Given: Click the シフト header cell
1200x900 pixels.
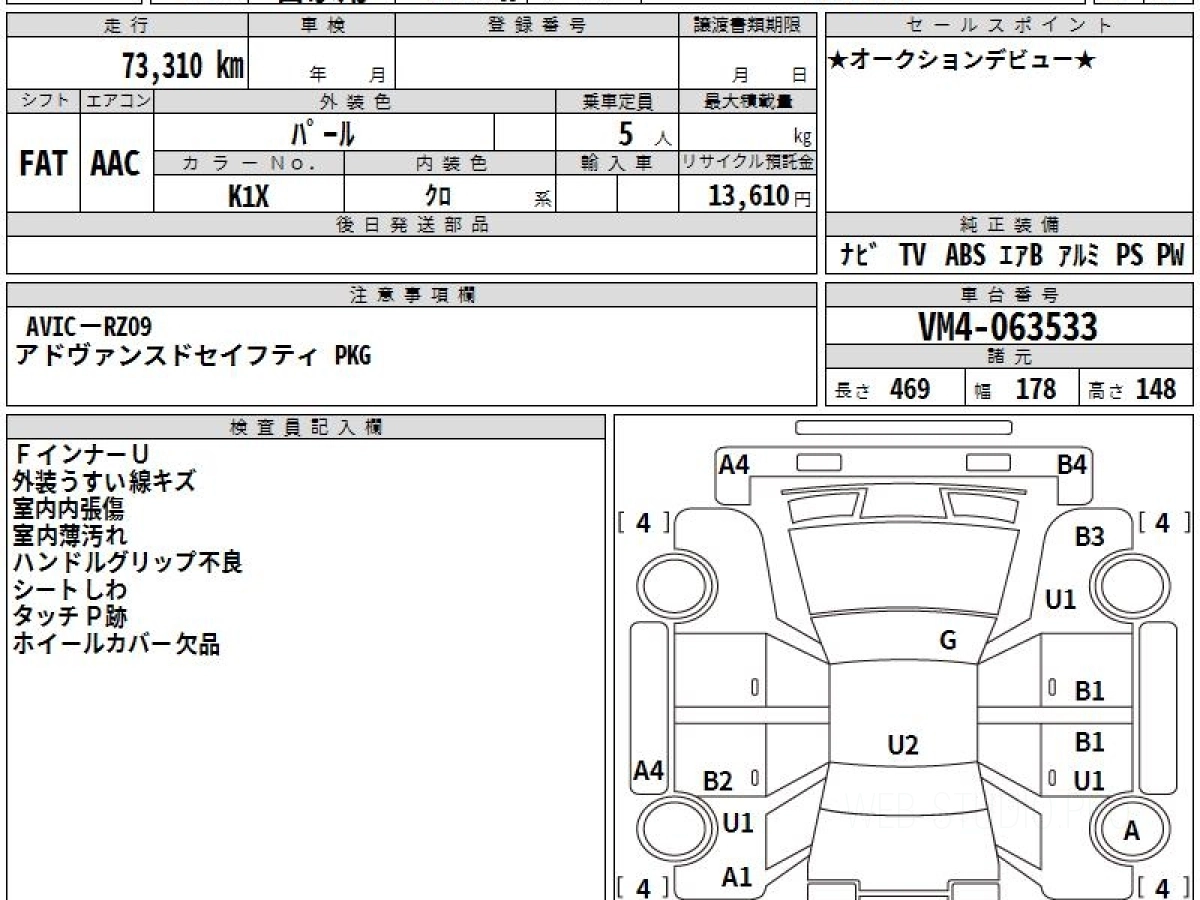Looking at the screenshot, I should [43, 100].
